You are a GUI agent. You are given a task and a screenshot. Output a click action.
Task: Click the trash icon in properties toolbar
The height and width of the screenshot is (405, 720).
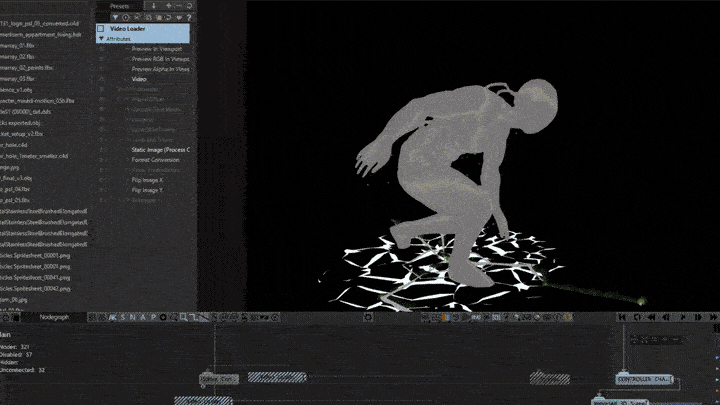(x=158, y=17)
